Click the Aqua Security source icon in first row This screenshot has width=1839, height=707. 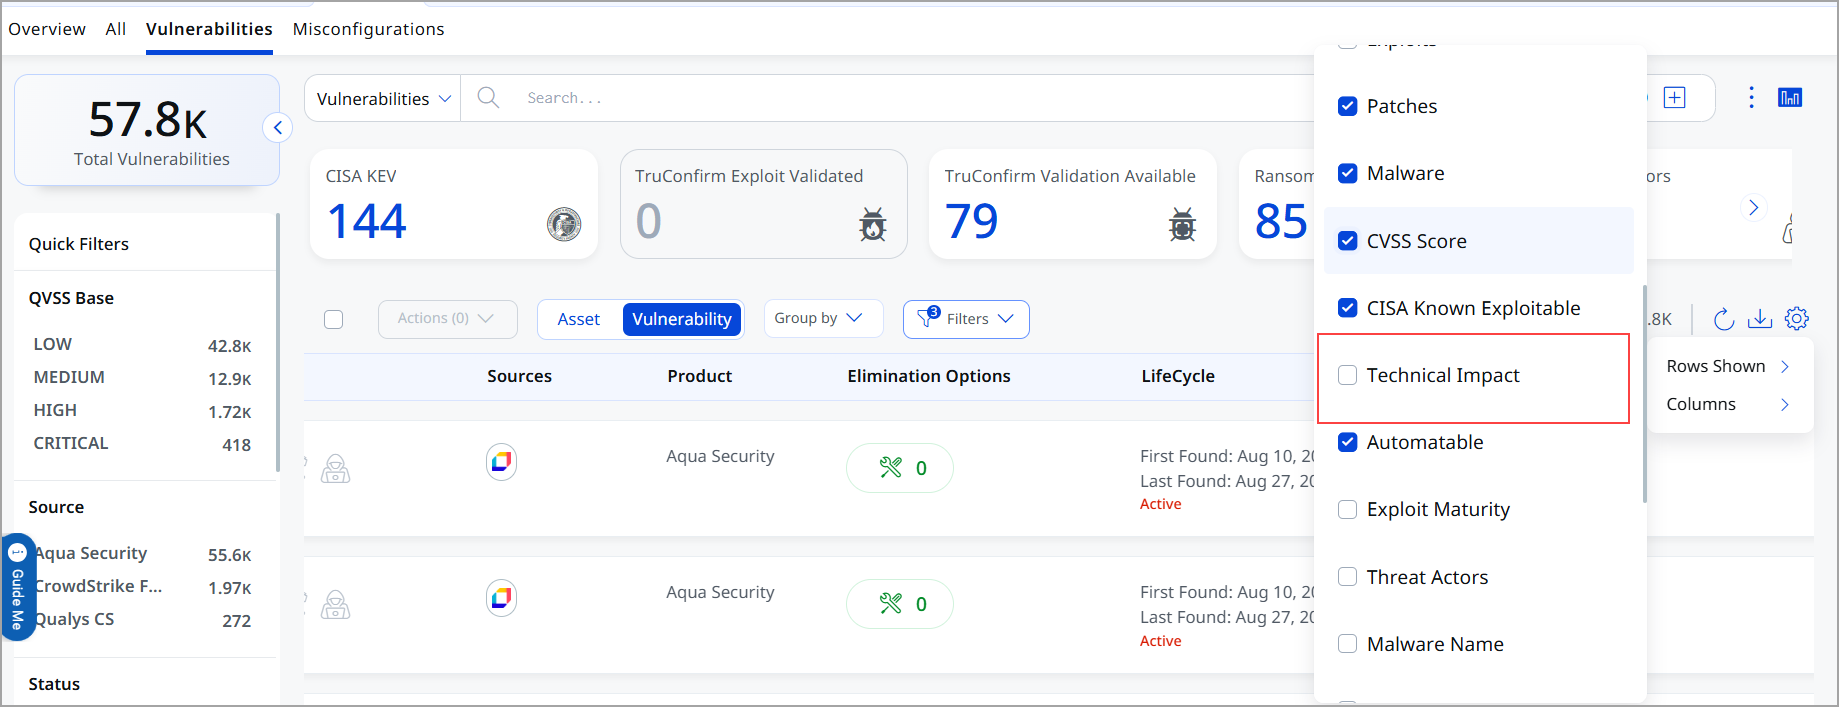point(501,461)
